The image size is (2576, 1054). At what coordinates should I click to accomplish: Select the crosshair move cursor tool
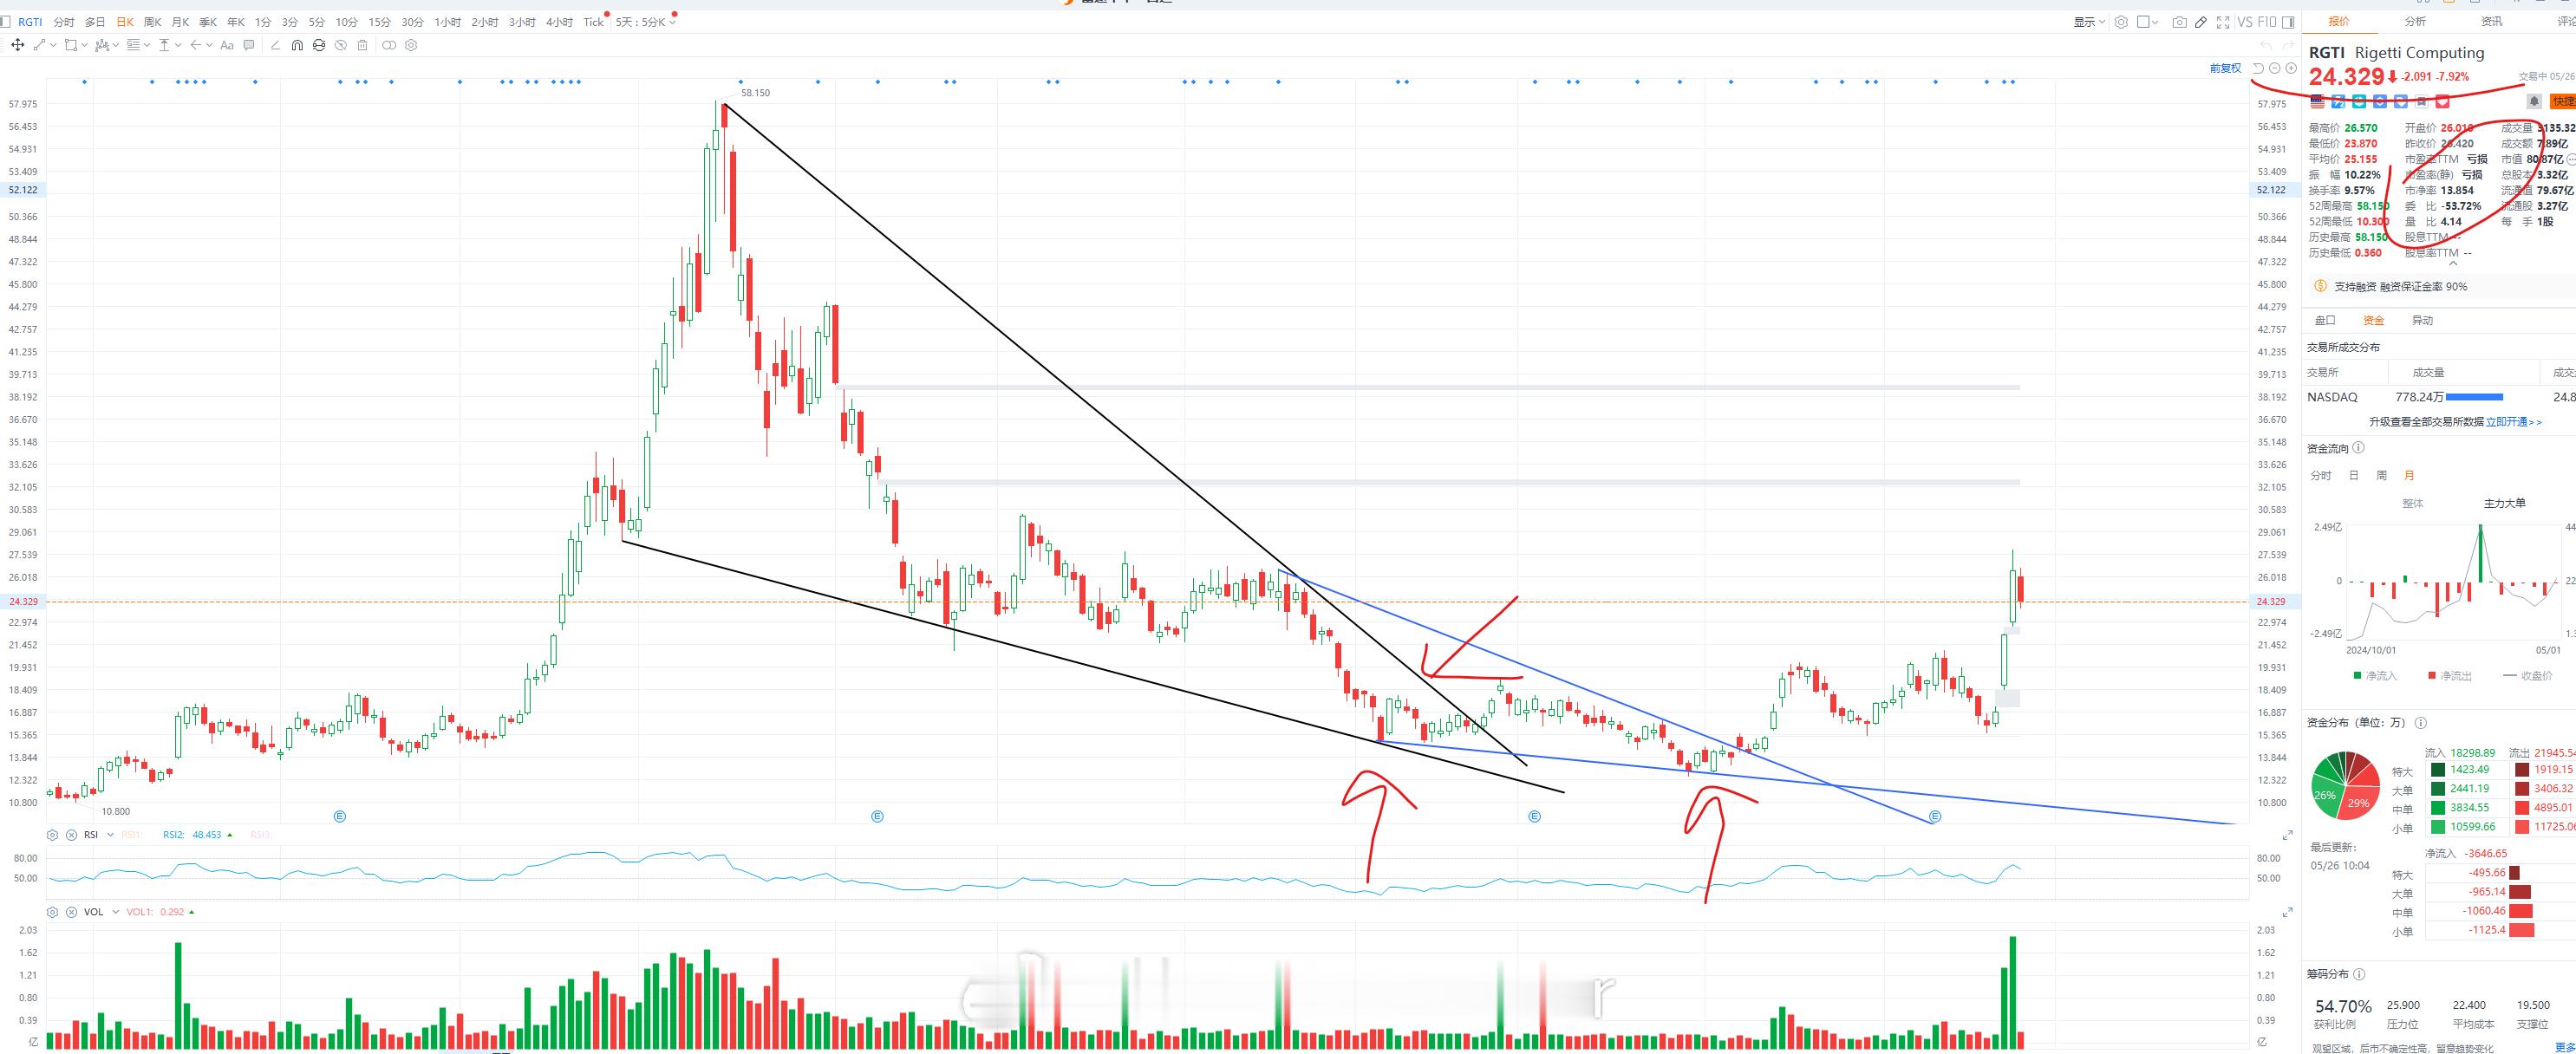coord(18,45)
